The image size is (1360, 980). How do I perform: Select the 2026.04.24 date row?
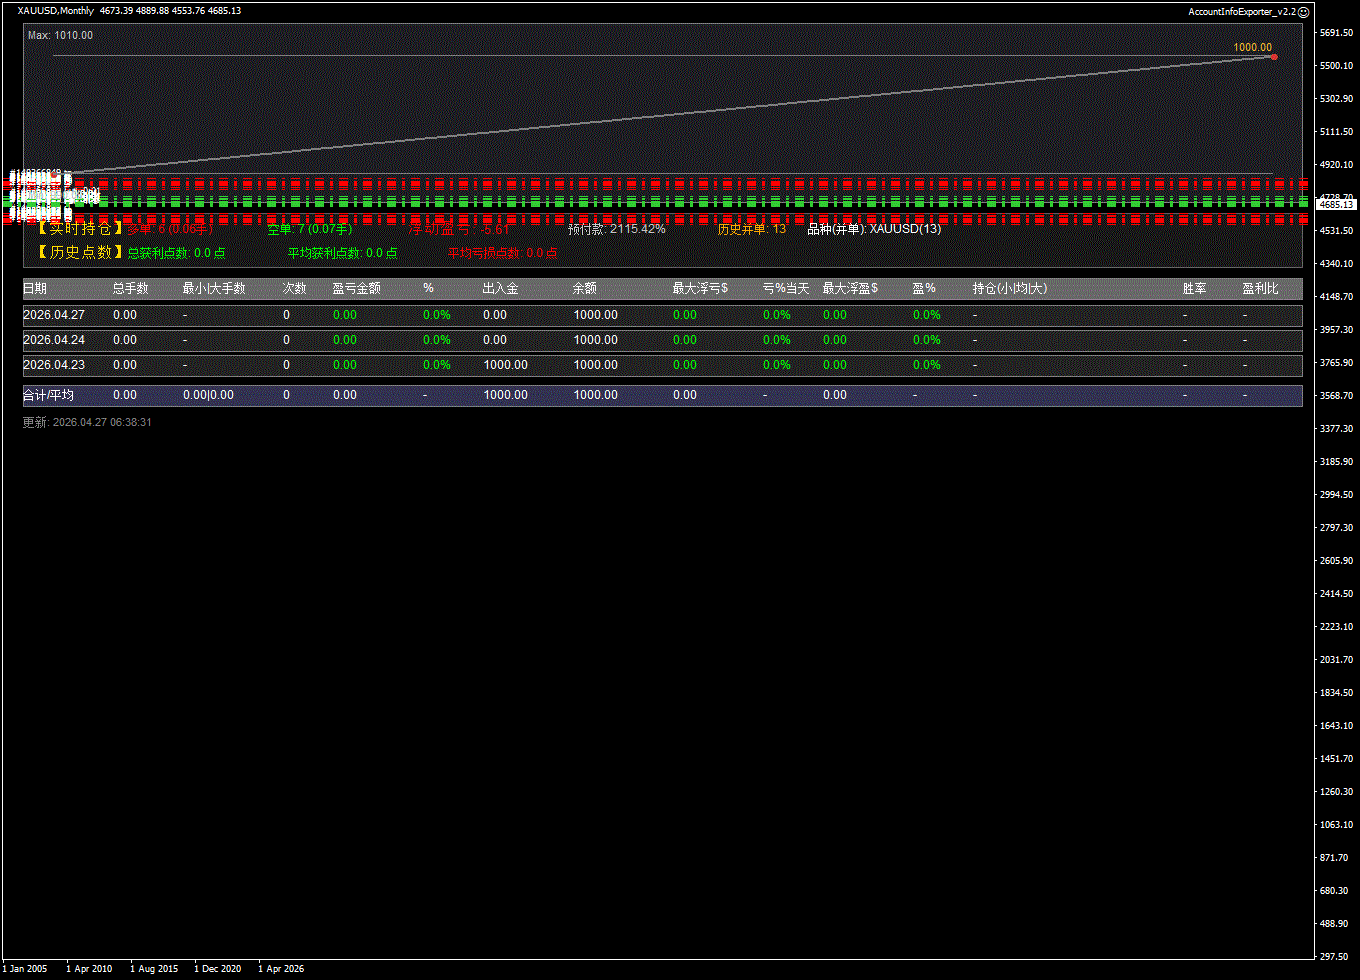click(x=54, y=340)
